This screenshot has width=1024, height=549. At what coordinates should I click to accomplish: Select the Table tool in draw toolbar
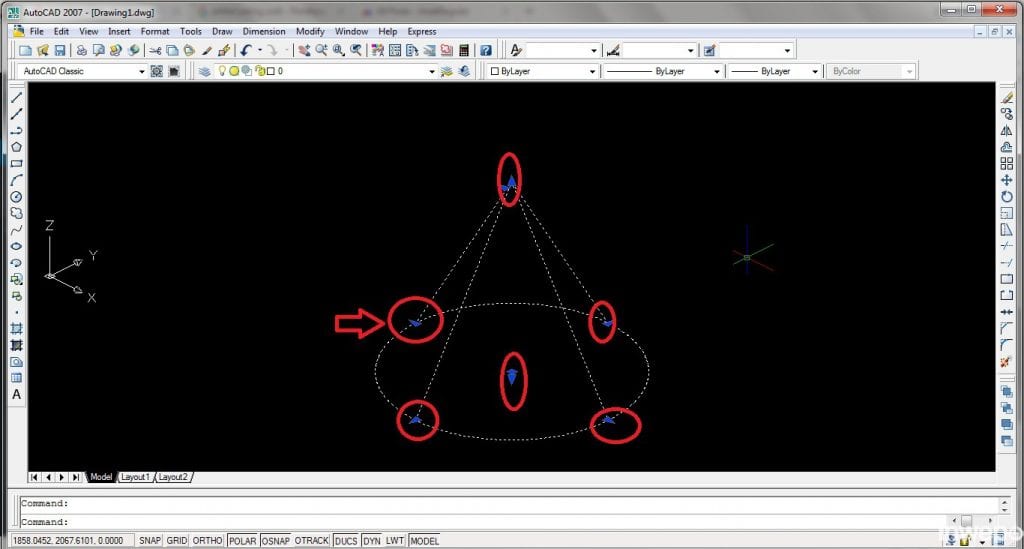(16, 378)
